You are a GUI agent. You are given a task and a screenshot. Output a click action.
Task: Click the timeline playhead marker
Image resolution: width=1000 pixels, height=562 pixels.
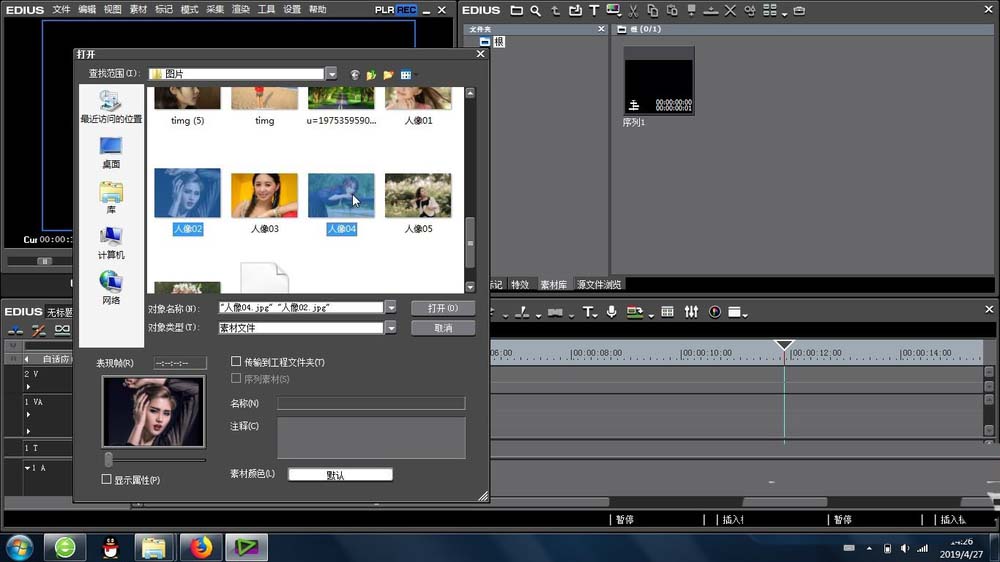click(784, 345)
